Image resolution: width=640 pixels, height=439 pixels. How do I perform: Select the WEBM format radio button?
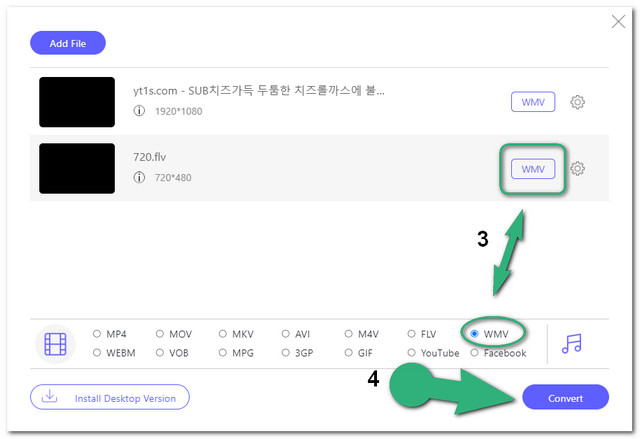coord(97,353)
